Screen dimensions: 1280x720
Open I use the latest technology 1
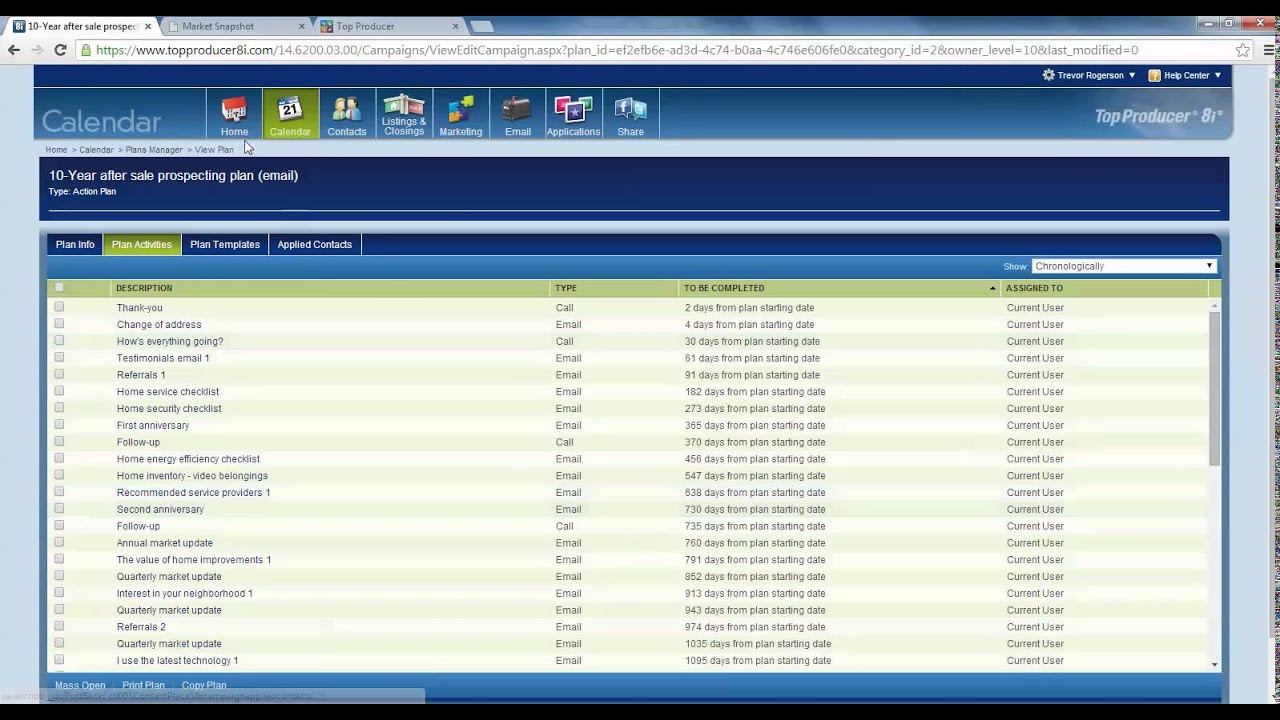click(177, 661)
